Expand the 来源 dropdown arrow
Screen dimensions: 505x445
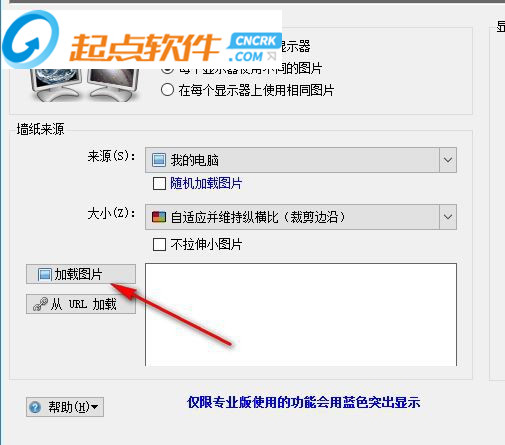pyautogui.click(x=448, y=160)
